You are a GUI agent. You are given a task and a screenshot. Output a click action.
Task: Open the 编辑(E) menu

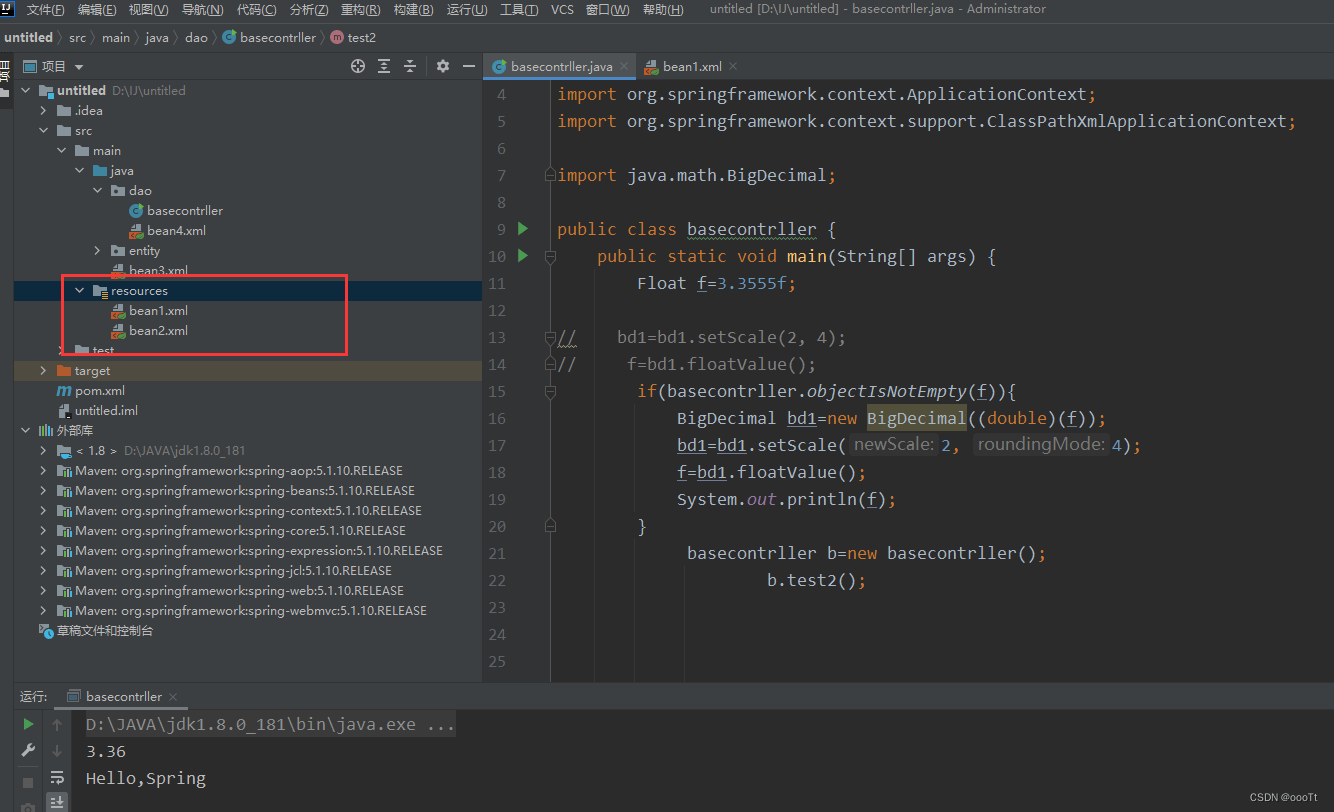coord(97,10)
